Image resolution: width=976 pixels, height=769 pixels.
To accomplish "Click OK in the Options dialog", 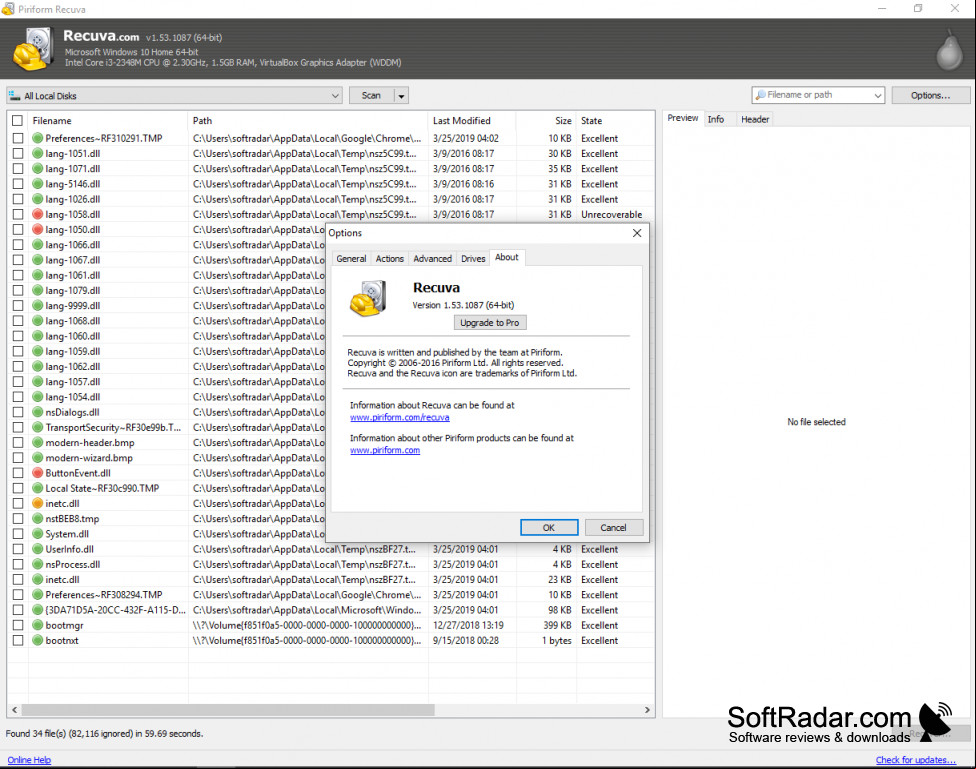I will click(549, 527).
